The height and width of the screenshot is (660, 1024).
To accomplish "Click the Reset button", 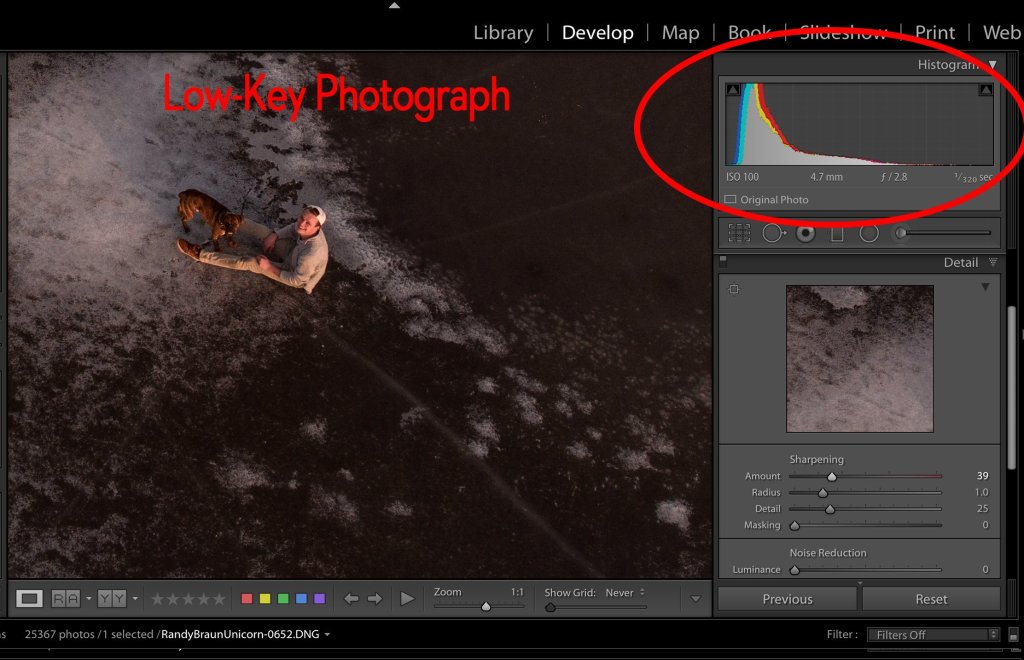I will coord(931,599).
